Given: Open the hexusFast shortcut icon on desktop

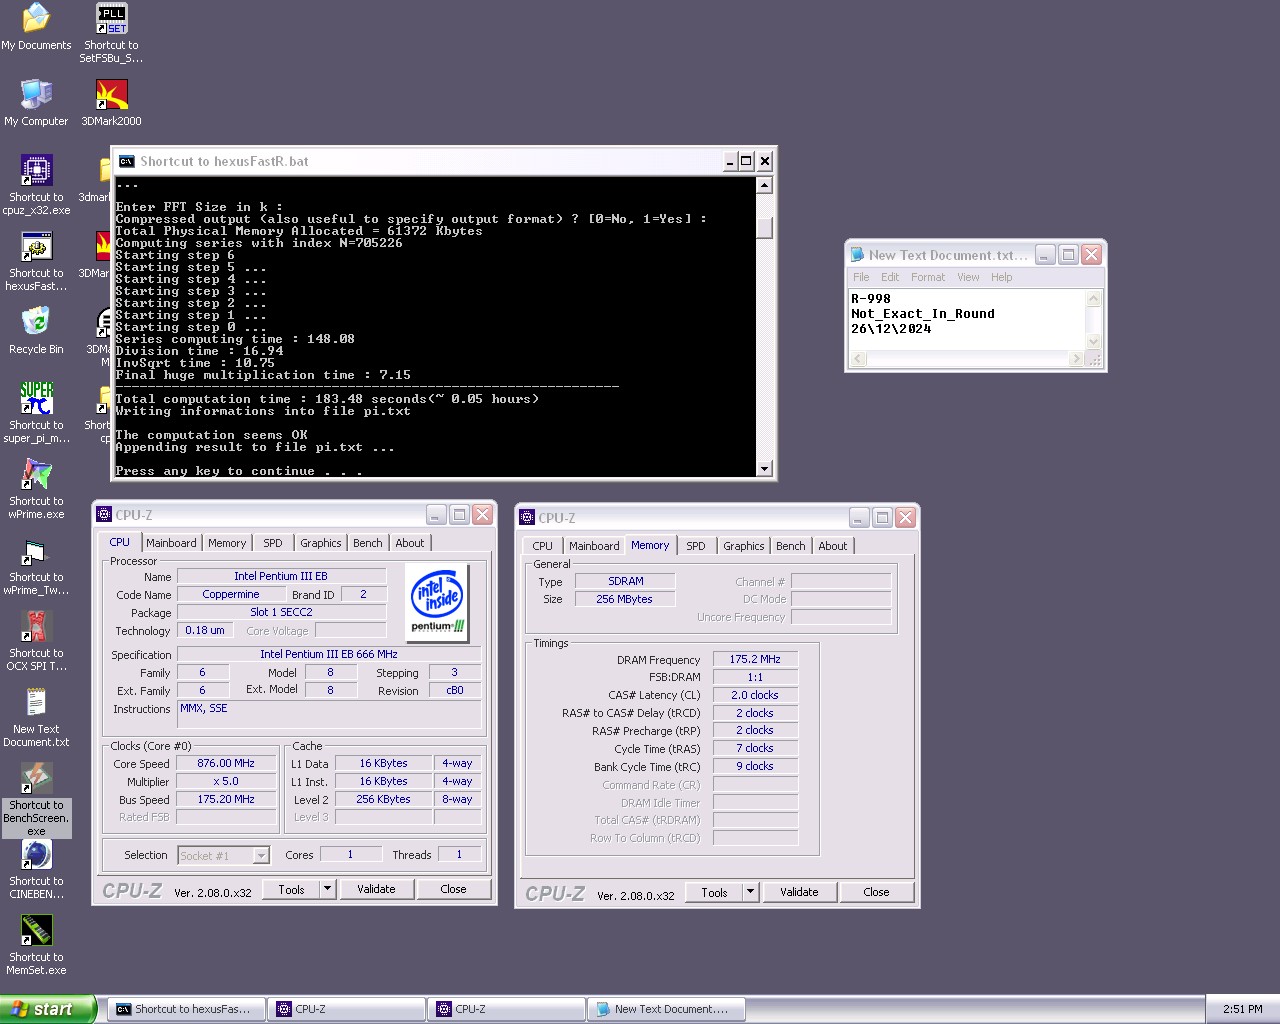Looking at the screenshot, I should (x=36, y=246).
